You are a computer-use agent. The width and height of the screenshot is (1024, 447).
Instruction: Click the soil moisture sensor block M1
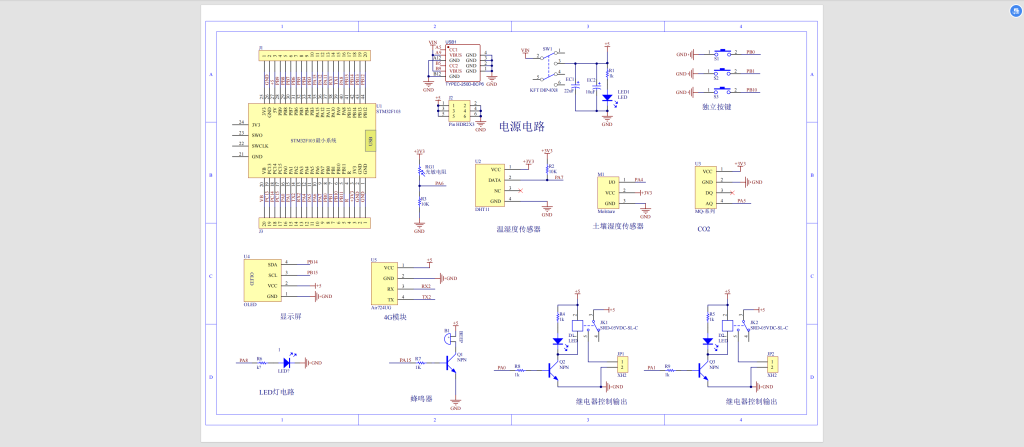[613, 192]
